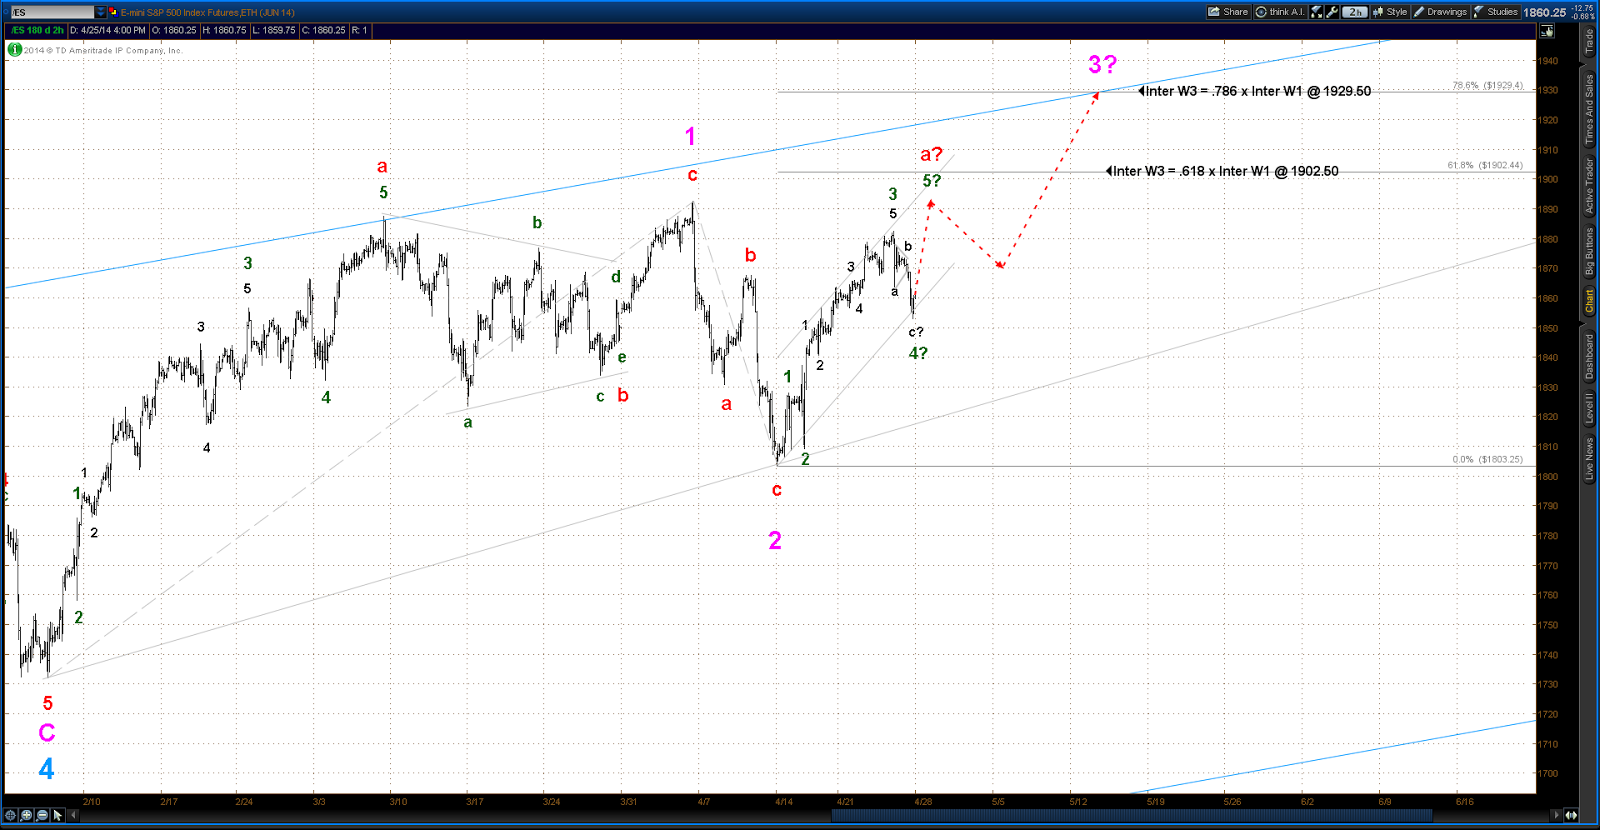Open the 2h timeframe selector
This screenshot has width=1600, height=830.
point(1355,12)
